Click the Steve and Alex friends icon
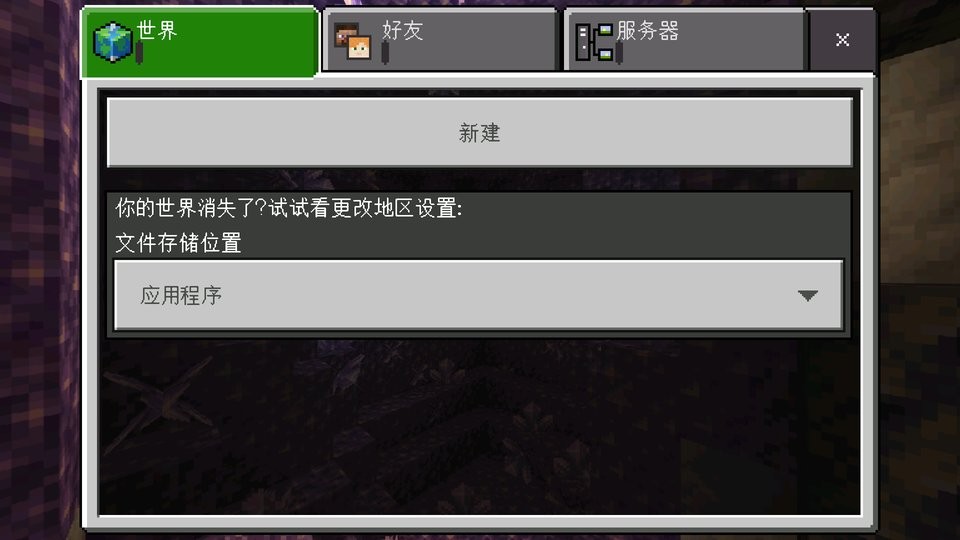This screenshot has height=540, width=960. pyautogui.click(x=353, y=42)
